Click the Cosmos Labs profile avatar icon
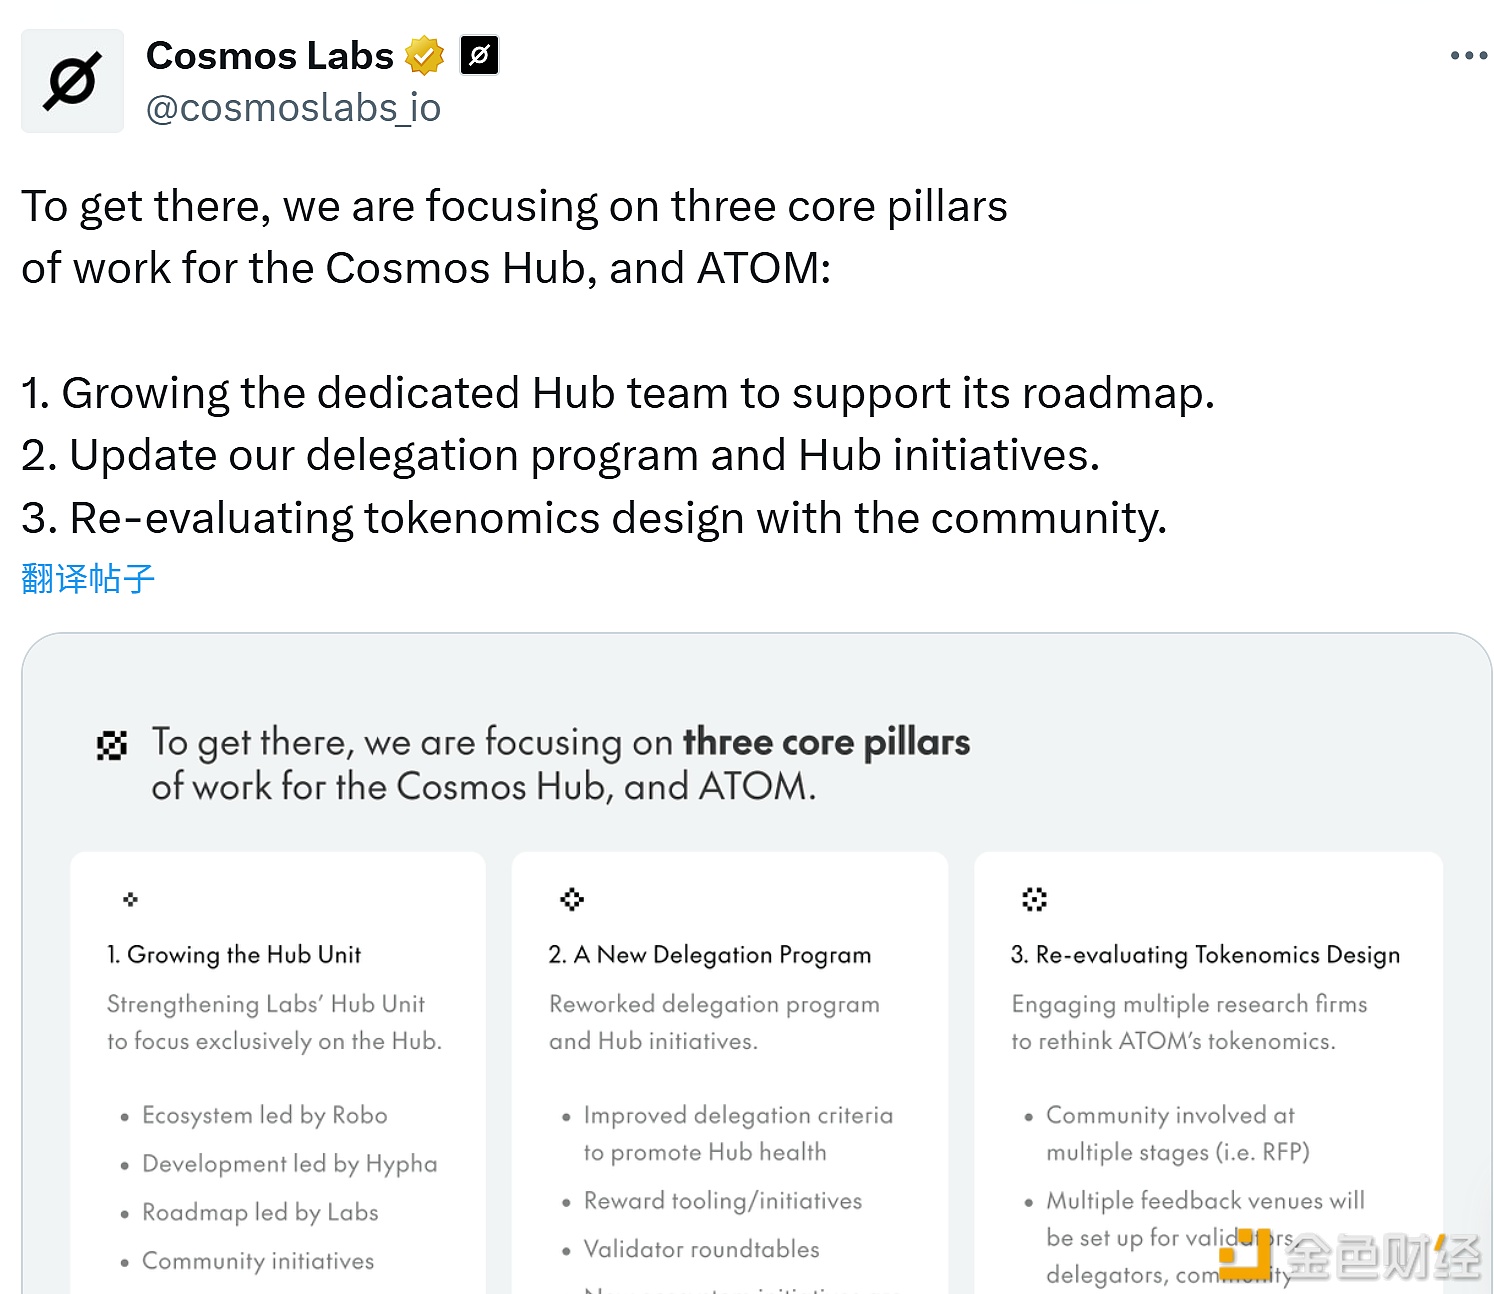Viewport: 1494px width, 1294px height. pyautogui.click(x=71, y=80)
